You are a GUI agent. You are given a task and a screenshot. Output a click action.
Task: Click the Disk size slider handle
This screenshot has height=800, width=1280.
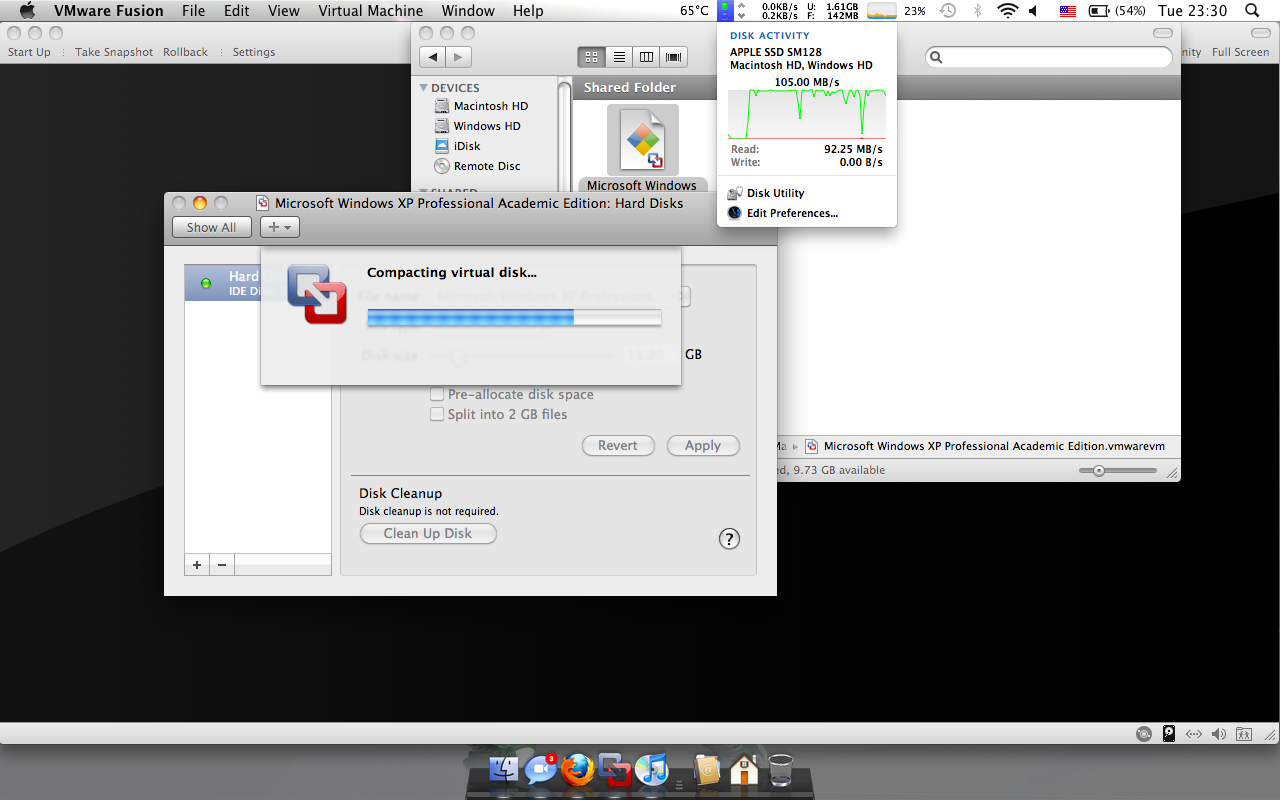tap(458, 355)
